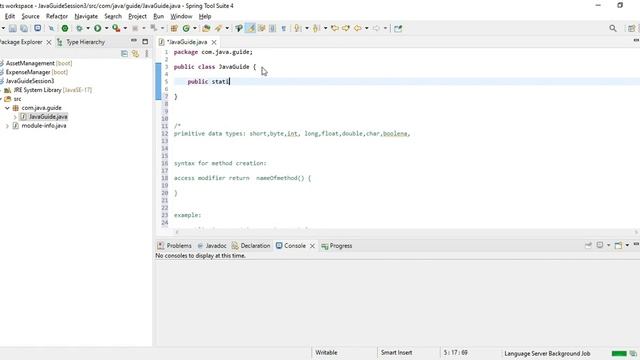This screenshot has height=360, width=640.
Task: Click the Display Selected Console icon
Action: 600,245
